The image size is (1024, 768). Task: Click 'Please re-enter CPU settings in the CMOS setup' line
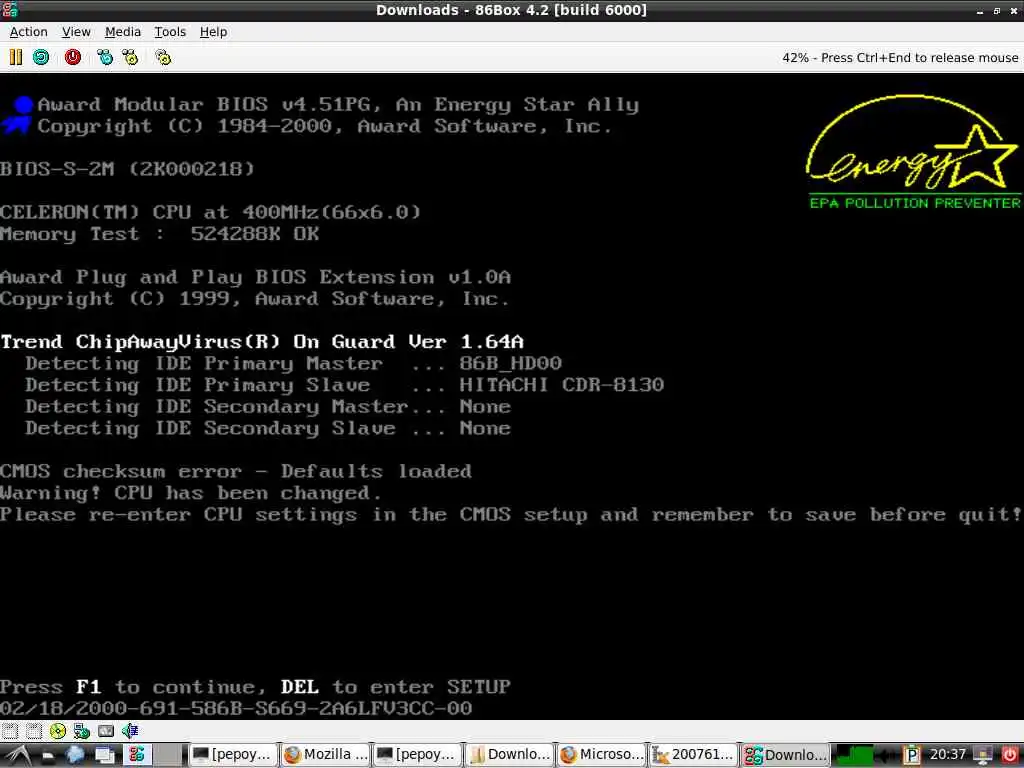click(x=511, y=515)
